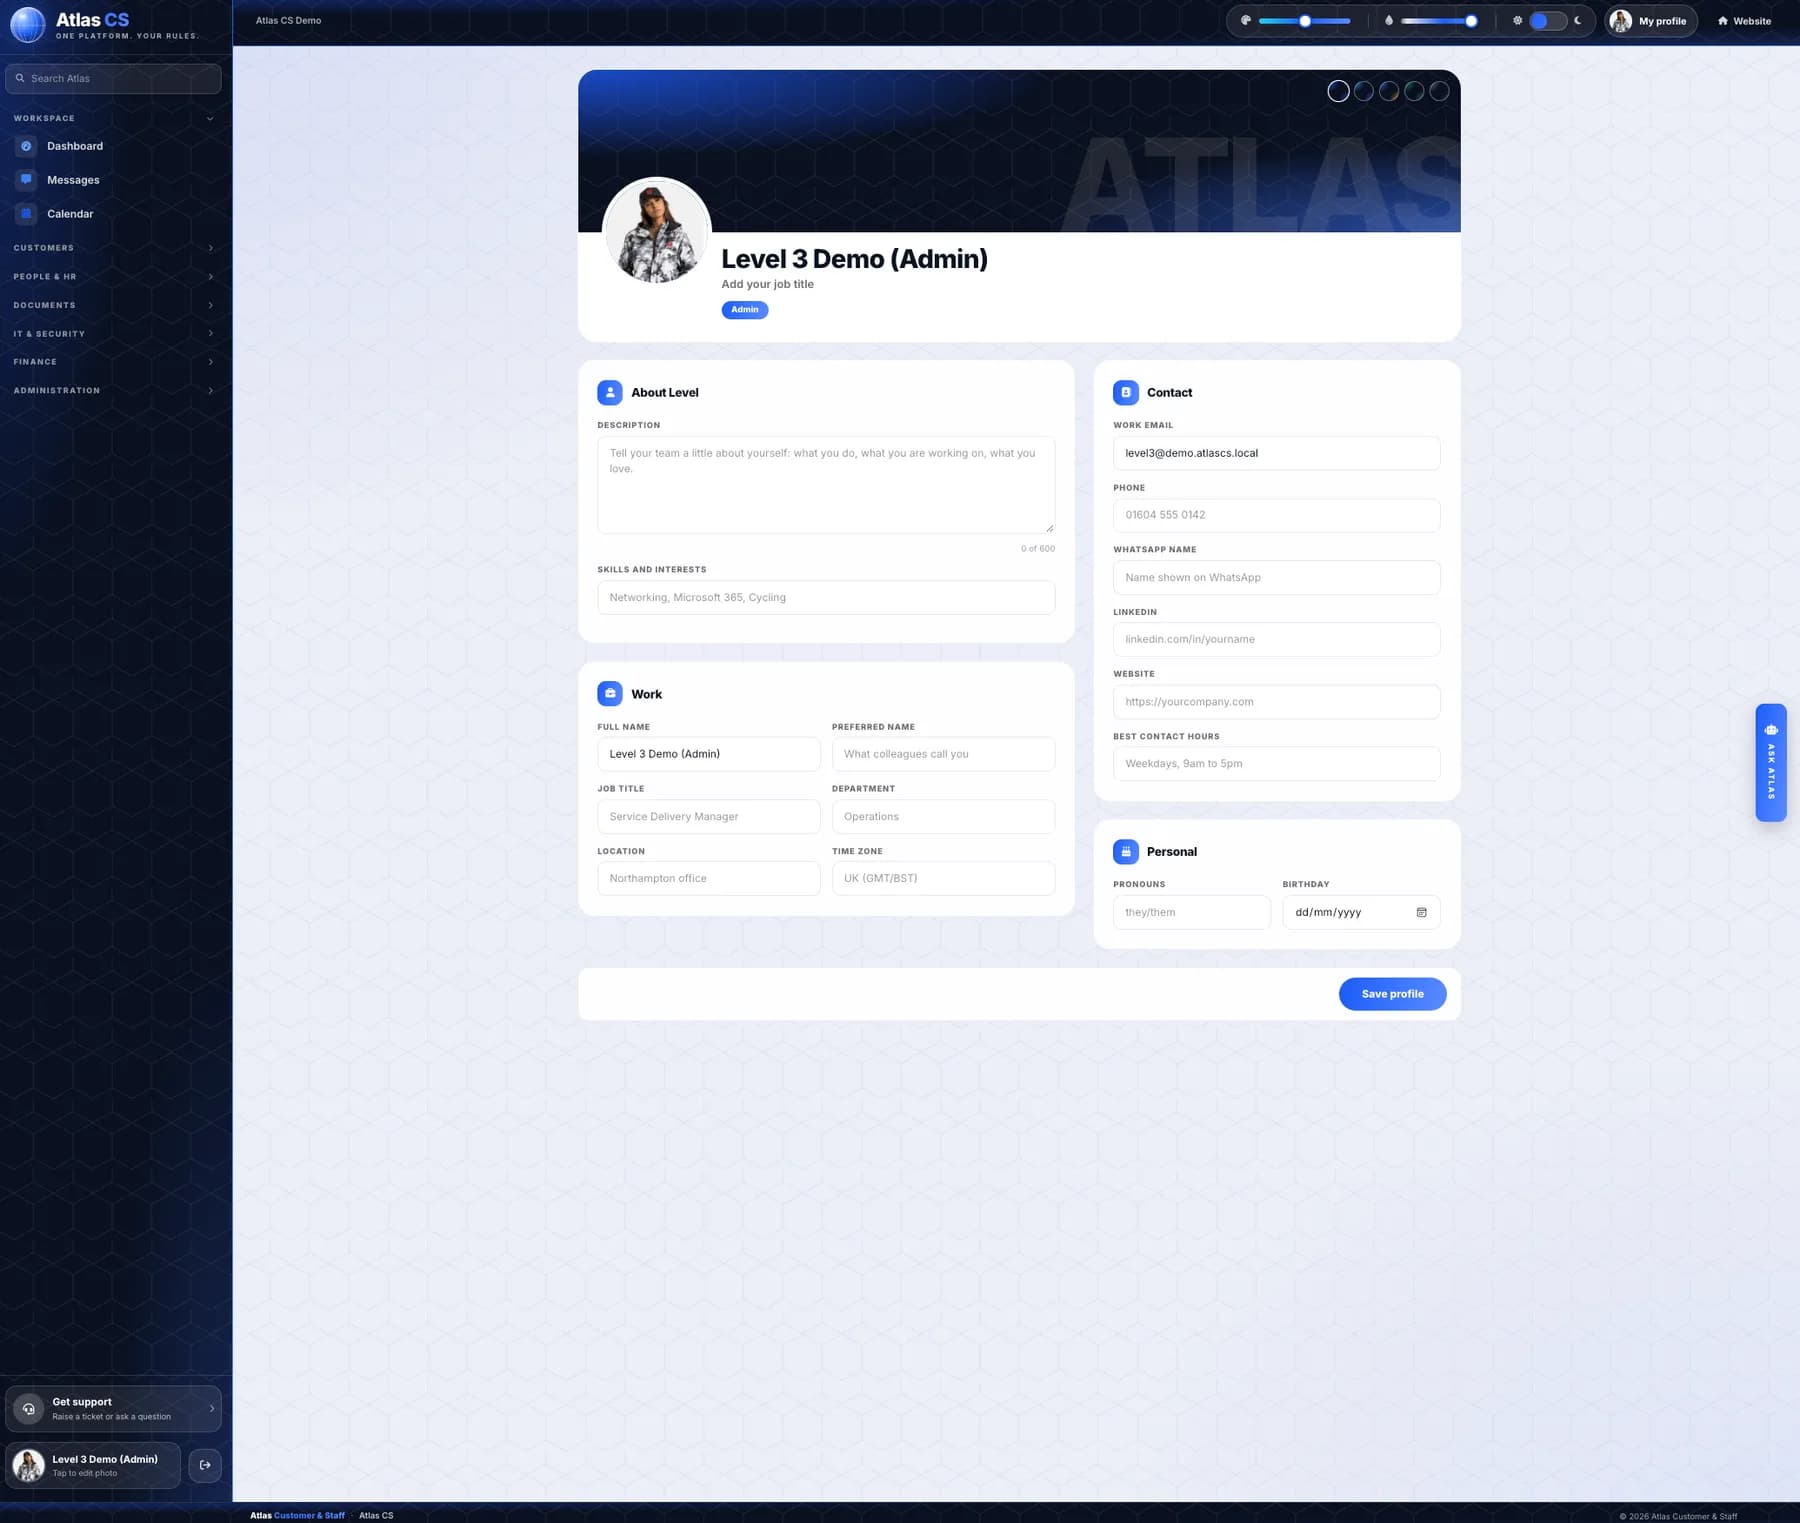The image size is (1800, 1523).
Task: Click the sun light-mode icon
Action: (1517, 20)
